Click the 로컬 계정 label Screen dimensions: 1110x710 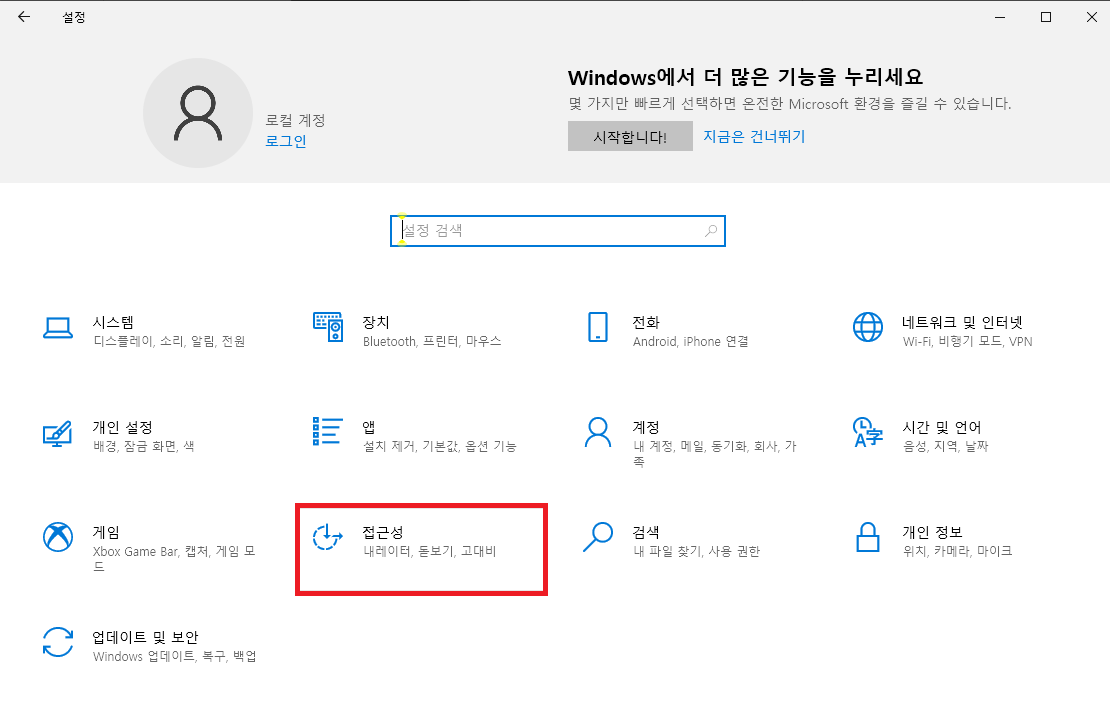coord(295,120)
